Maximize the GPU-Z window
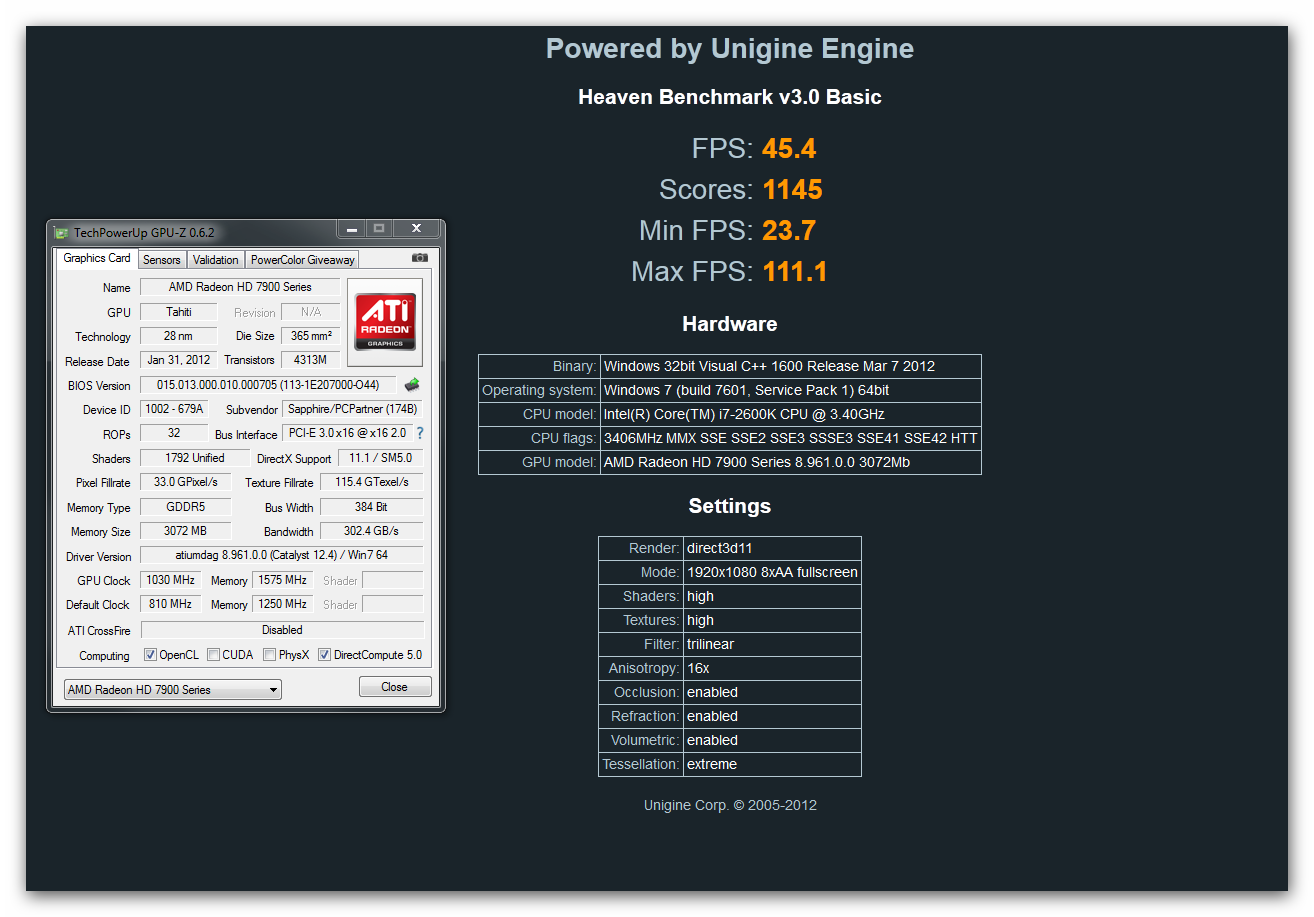Screen dimensions: 1314x917 [x=379, y=229]
